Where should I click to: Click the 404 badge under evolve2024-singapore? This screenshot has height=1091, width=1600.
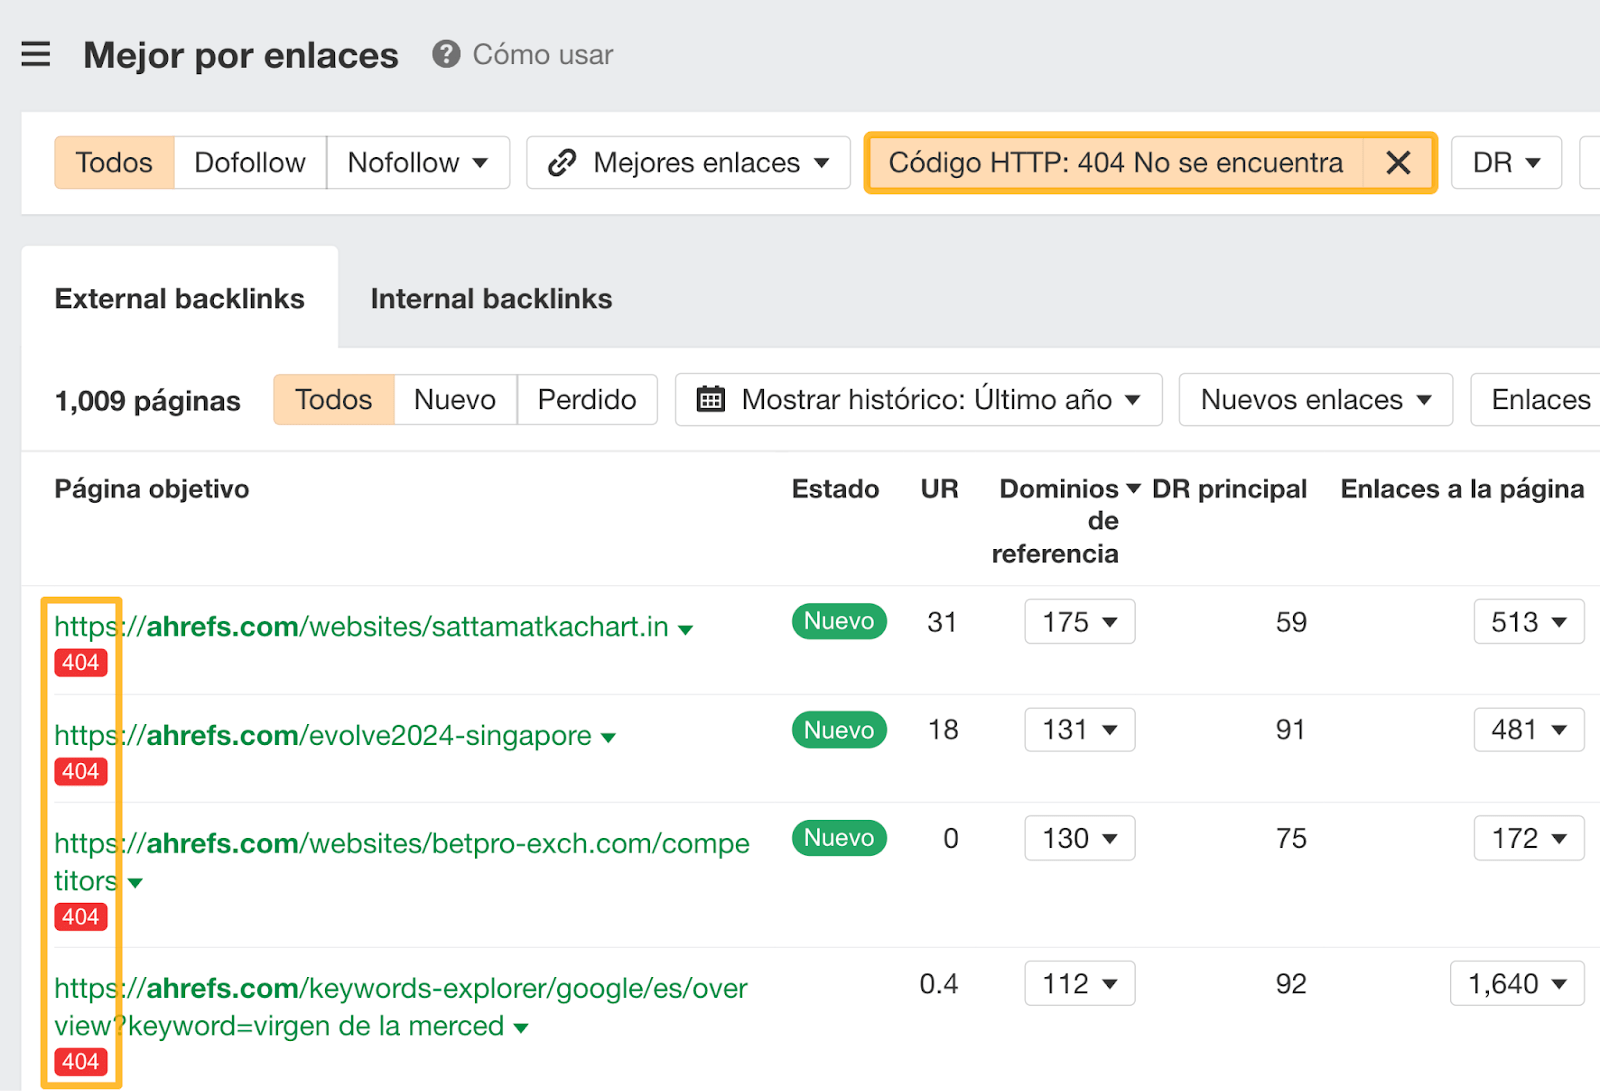point(80,771)
